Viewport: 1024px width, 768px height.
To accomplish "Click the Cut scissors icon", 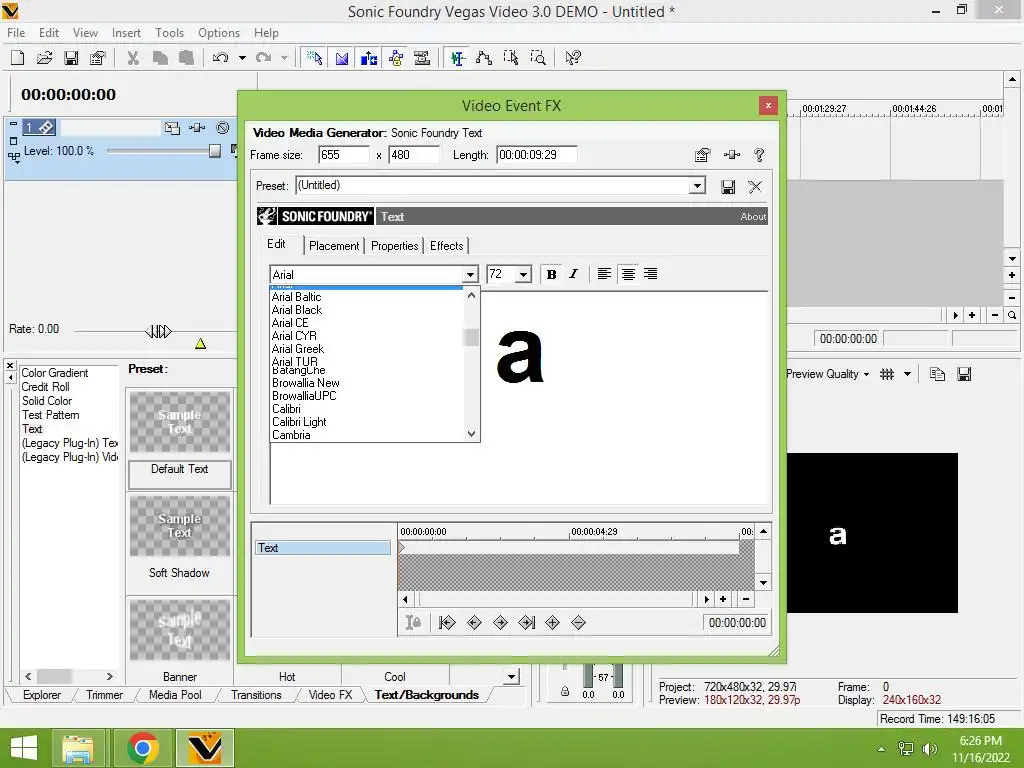I will point(133,58).
